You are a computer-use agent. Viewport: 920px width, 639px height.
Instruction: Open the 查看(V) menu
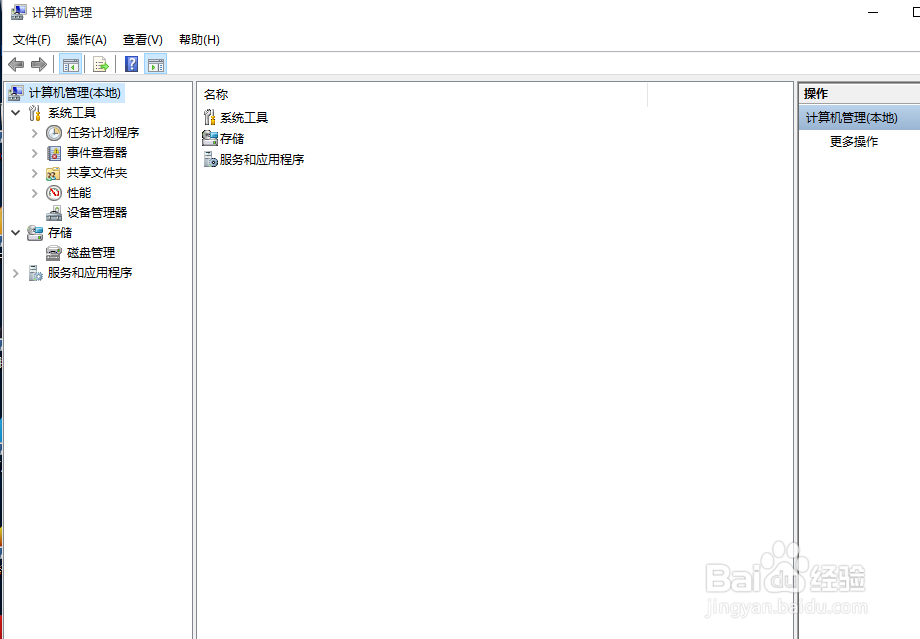(143, 40)
